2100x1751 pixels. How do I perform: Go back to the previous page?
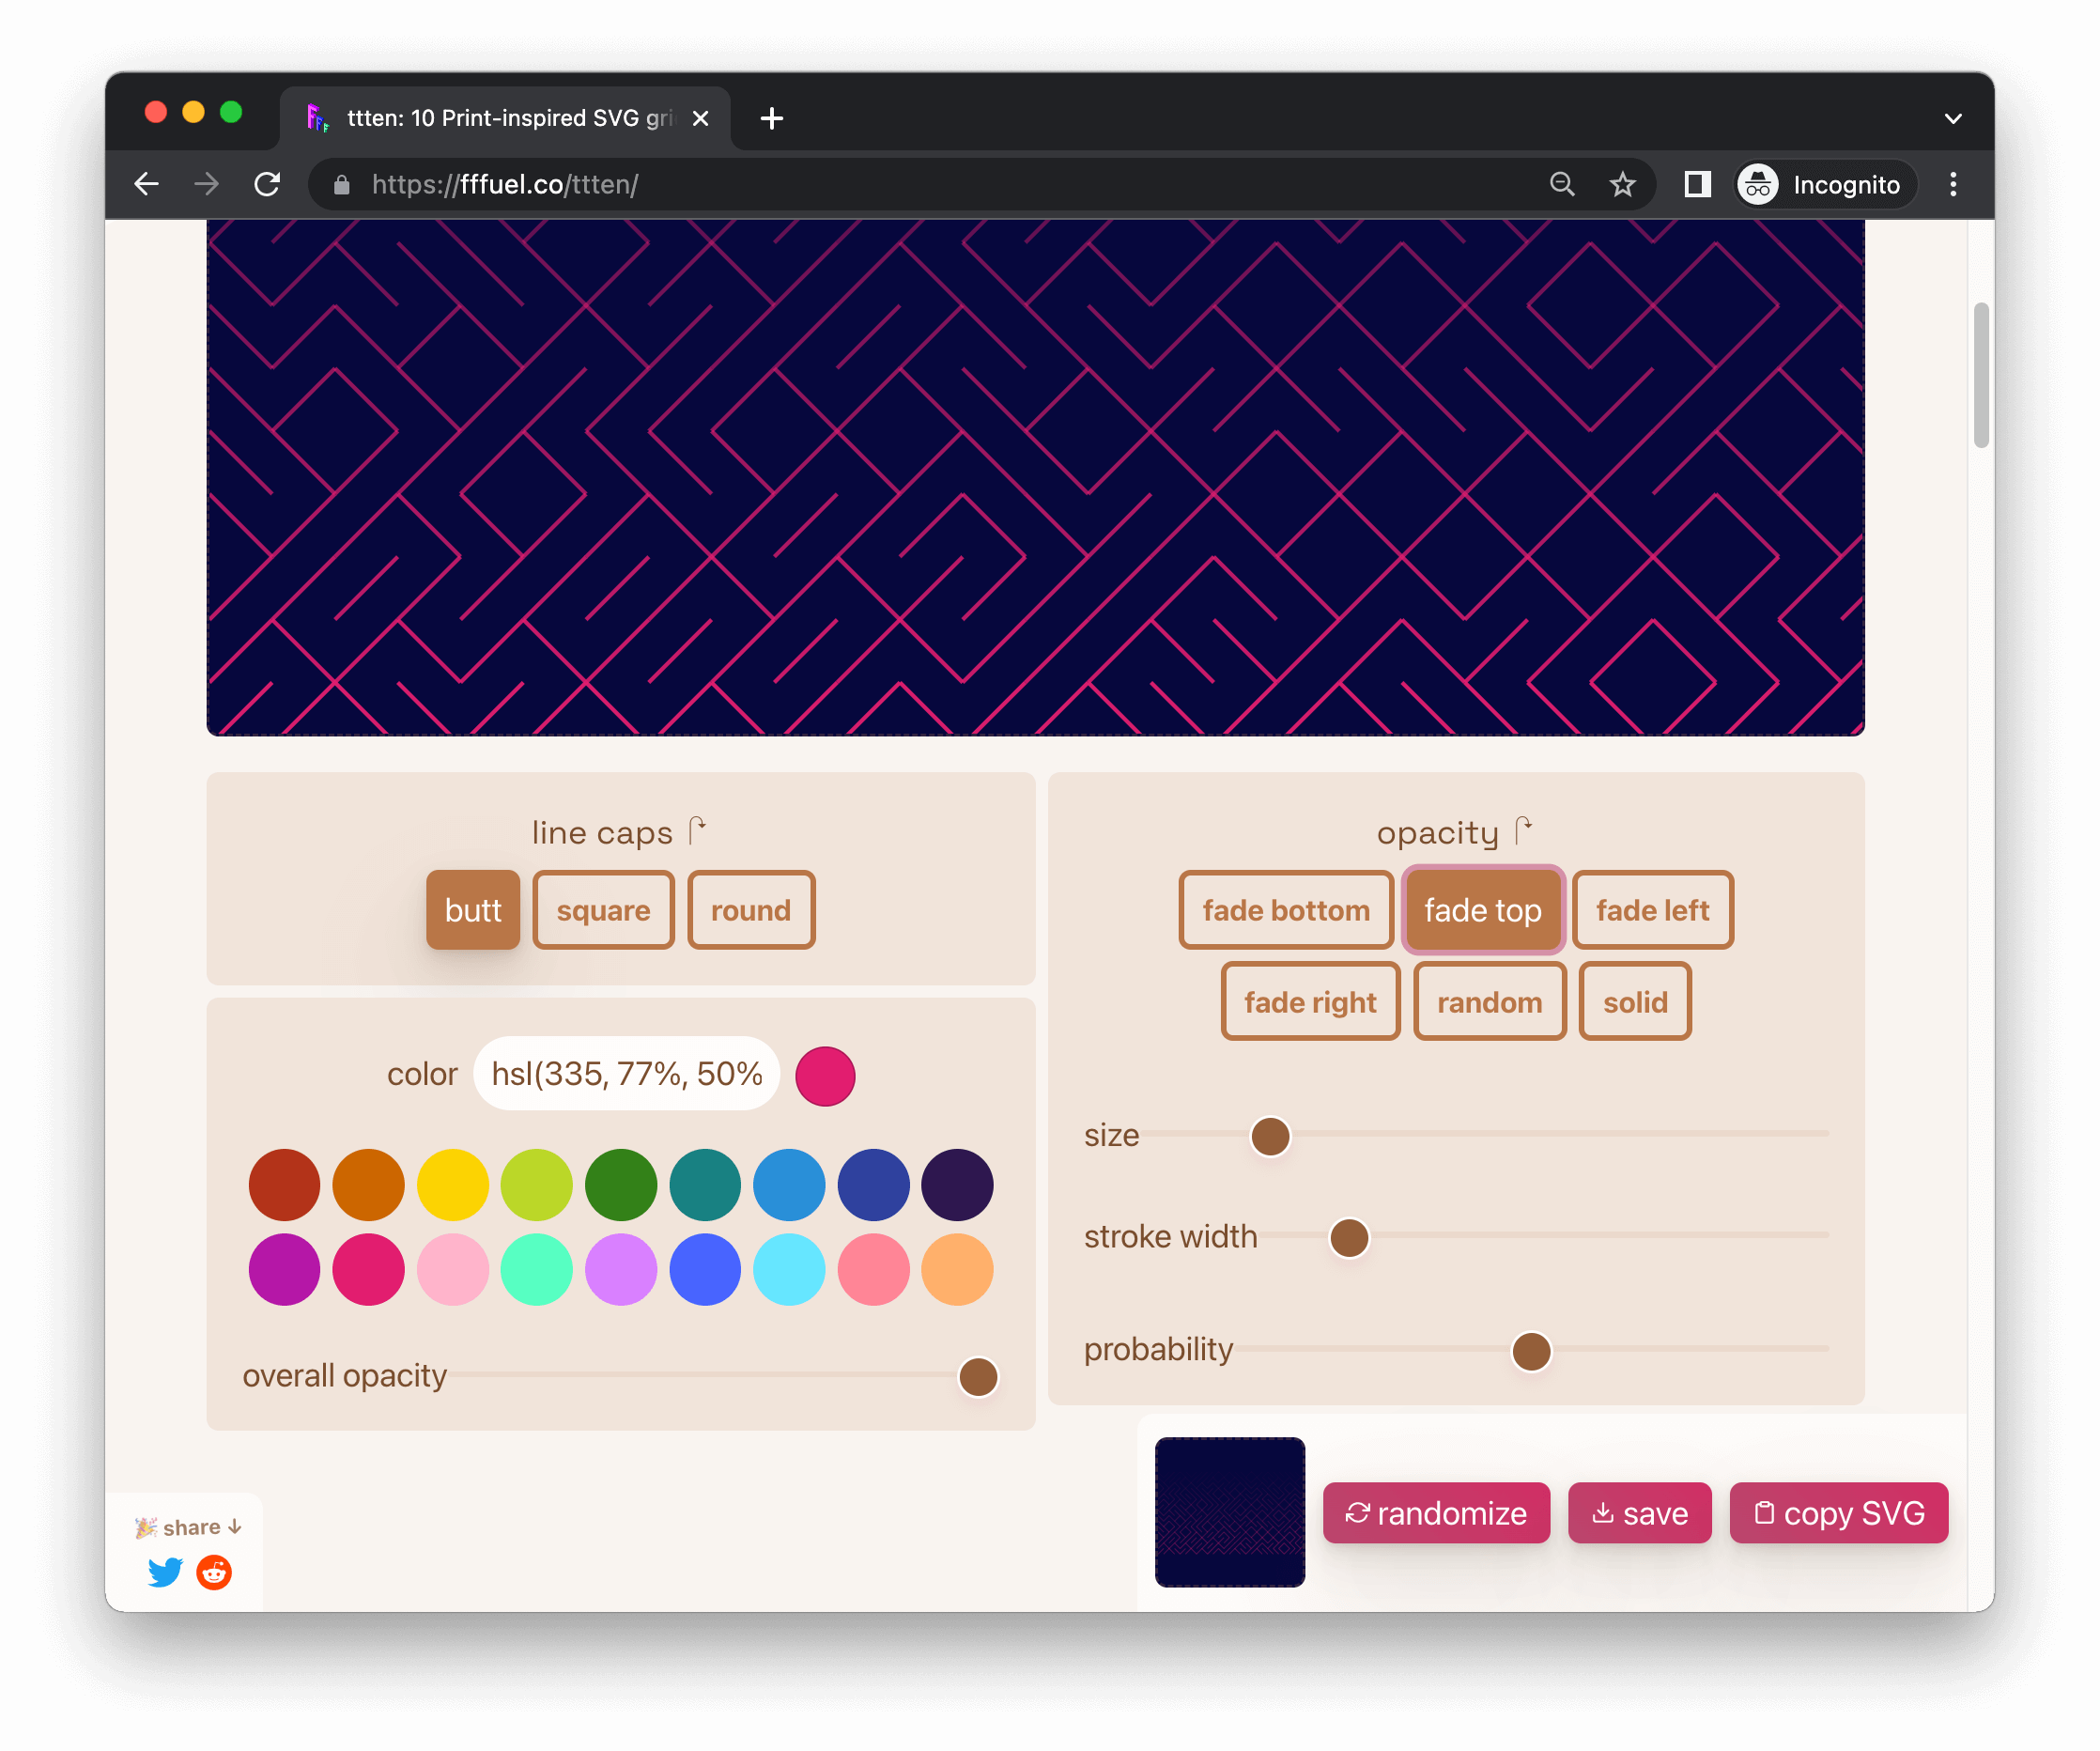point(147,184)
